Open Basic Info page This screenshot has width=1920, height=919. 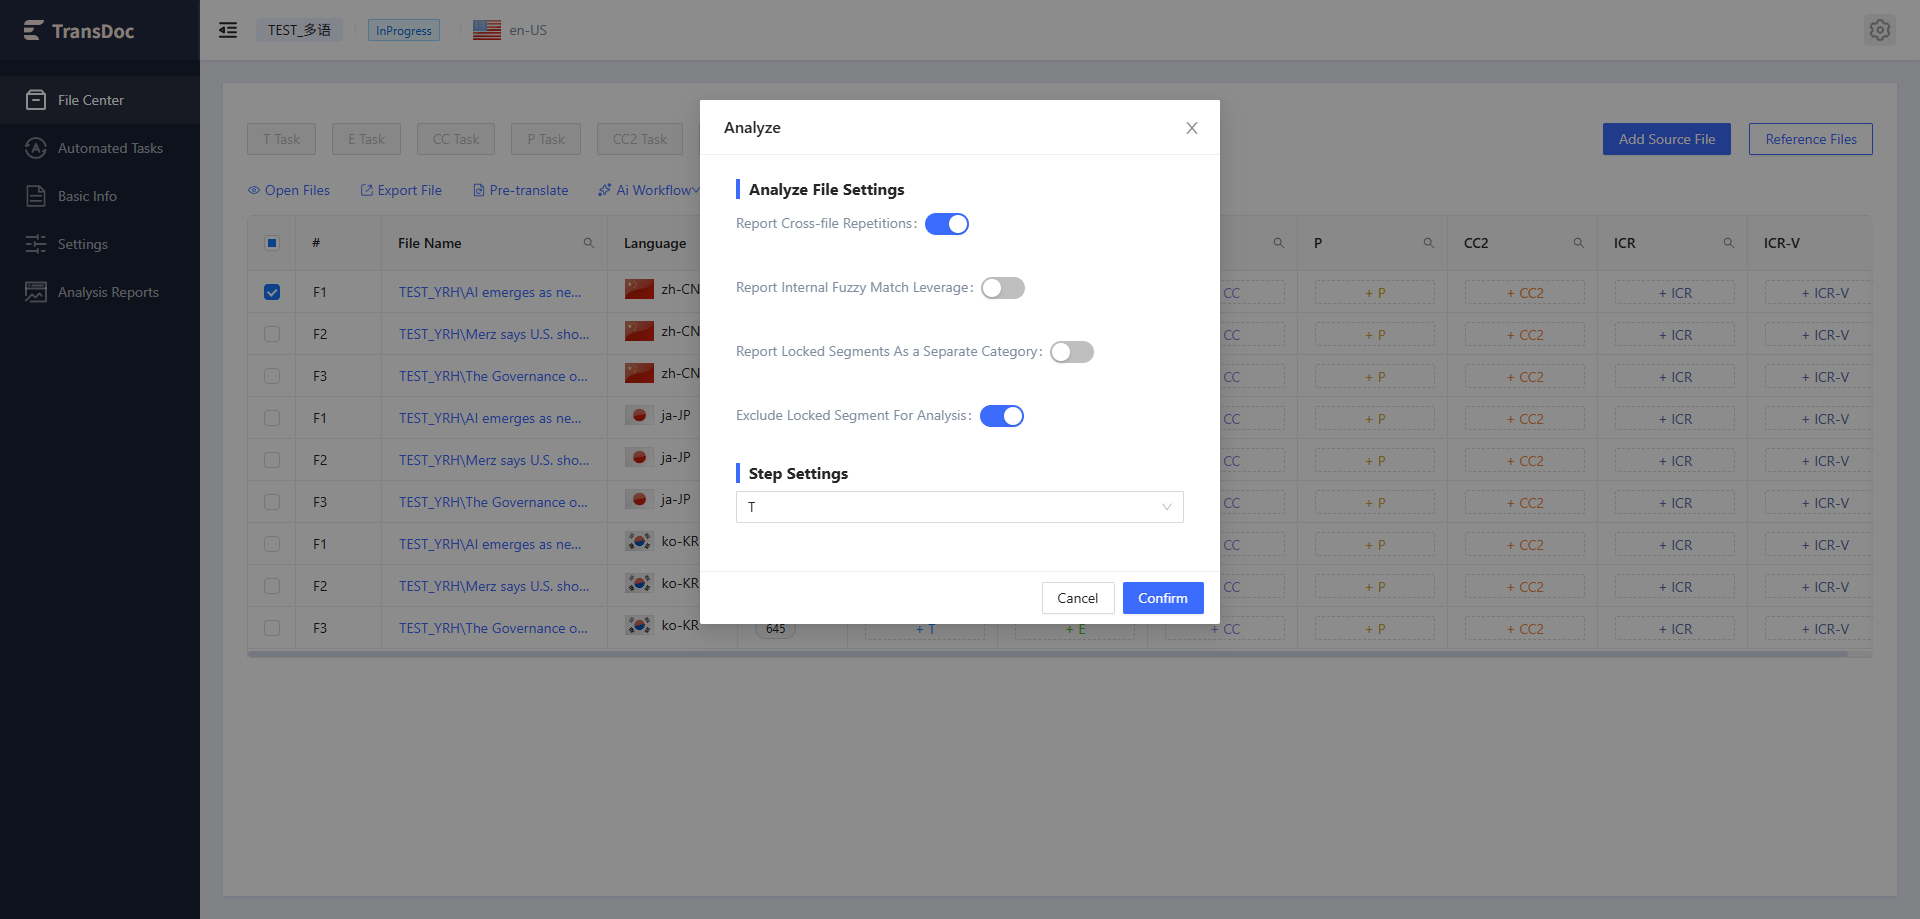100,196
